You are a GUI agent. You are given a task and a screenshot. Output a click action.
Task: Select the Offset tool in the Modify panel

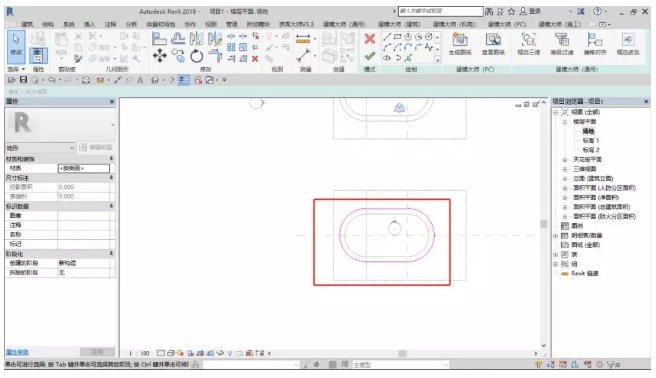[x=178, y=39]
